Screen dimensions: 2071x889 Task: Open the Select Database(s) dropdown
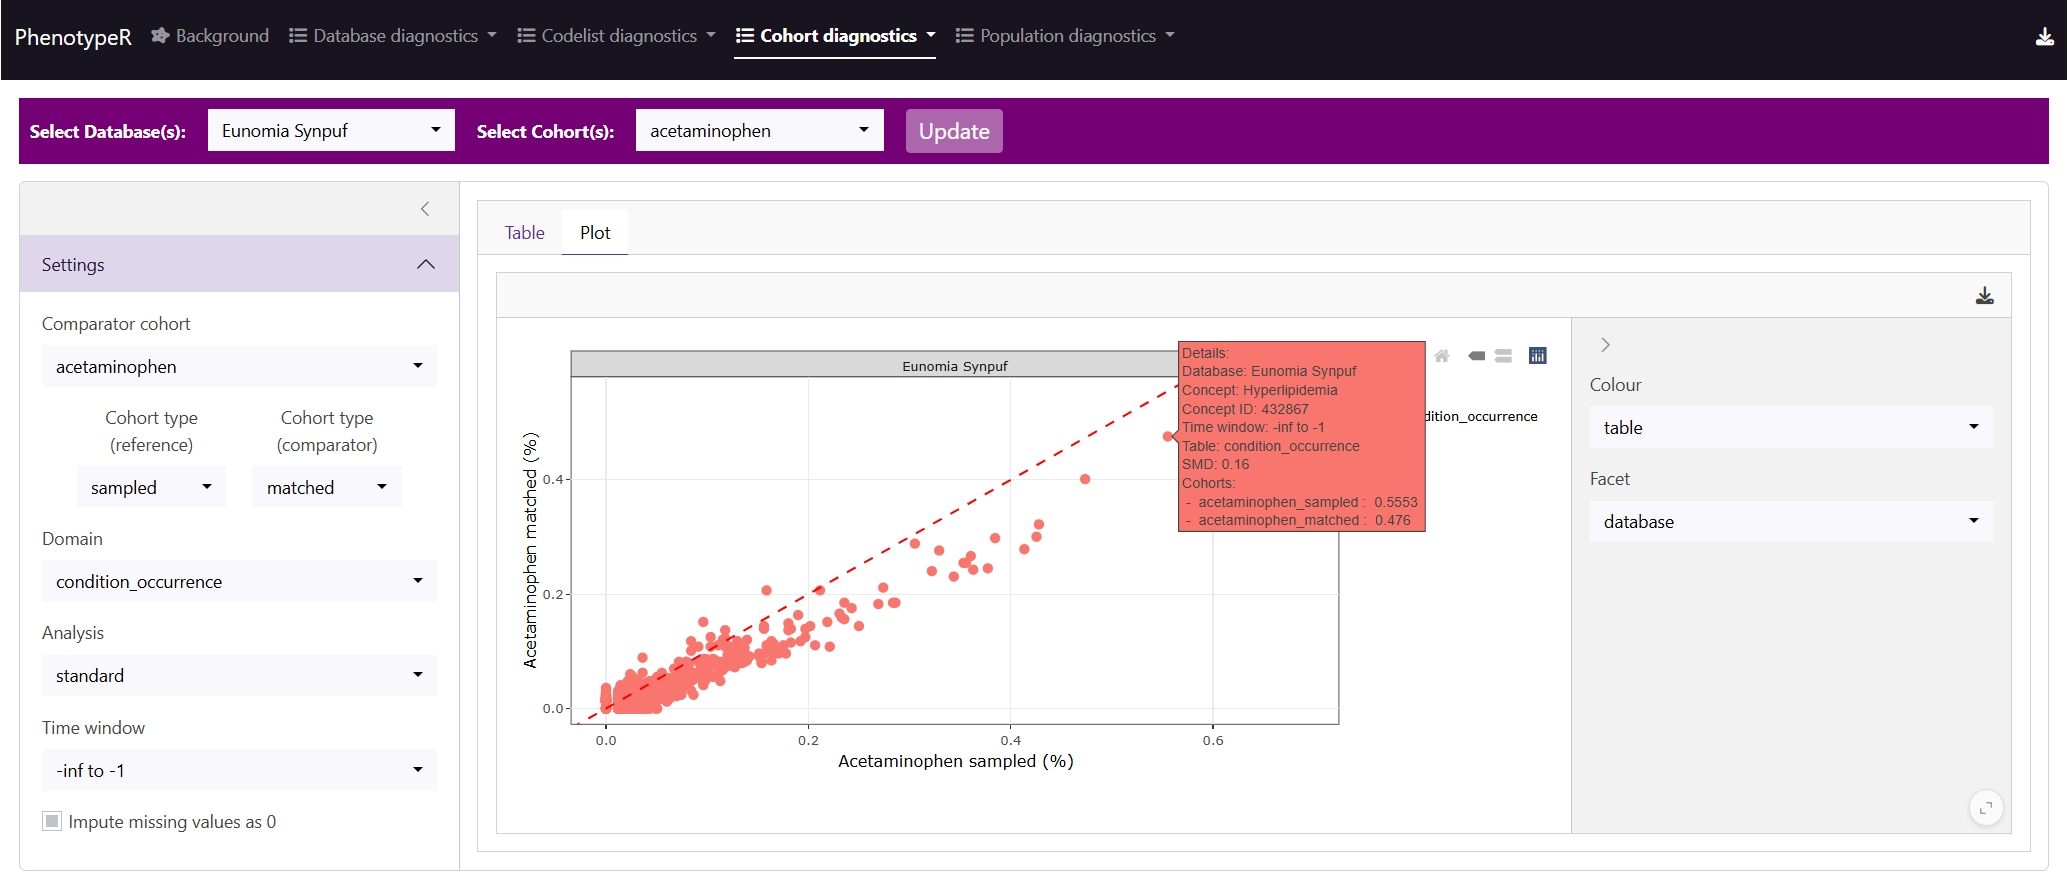331,131
